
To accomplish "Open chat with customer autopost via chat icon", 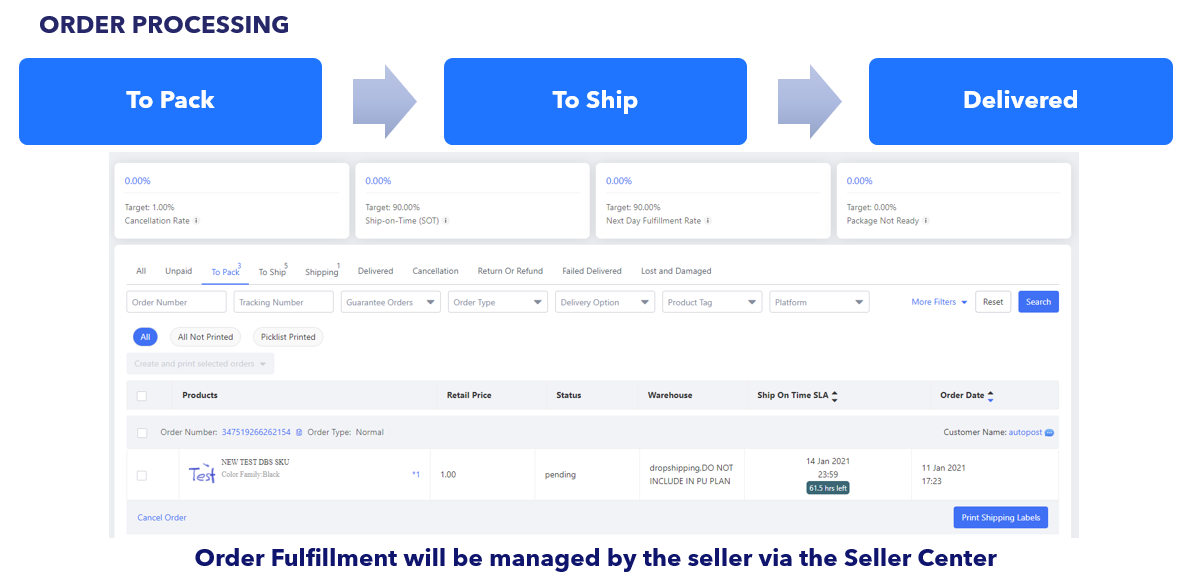I will (1049, 433).
